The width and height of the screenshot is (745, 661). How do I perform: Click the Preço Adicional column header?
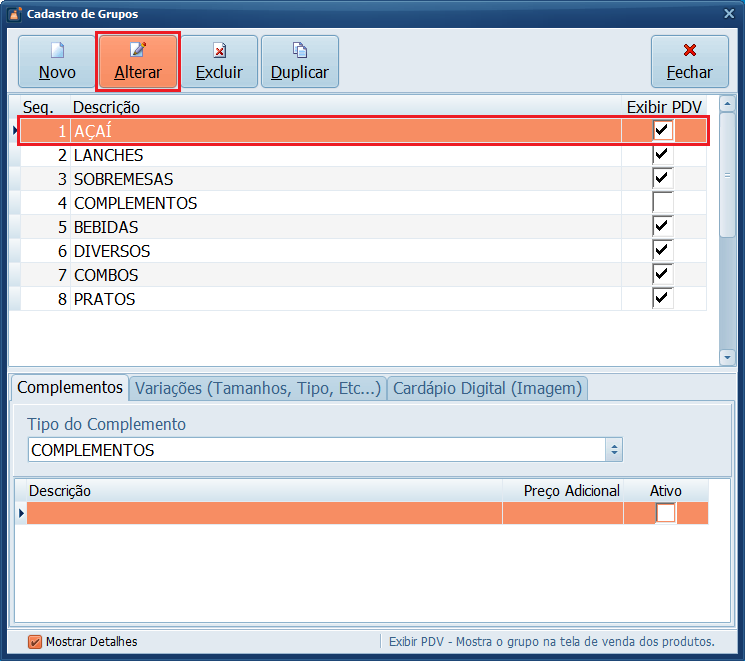click(x=563, y=490)
